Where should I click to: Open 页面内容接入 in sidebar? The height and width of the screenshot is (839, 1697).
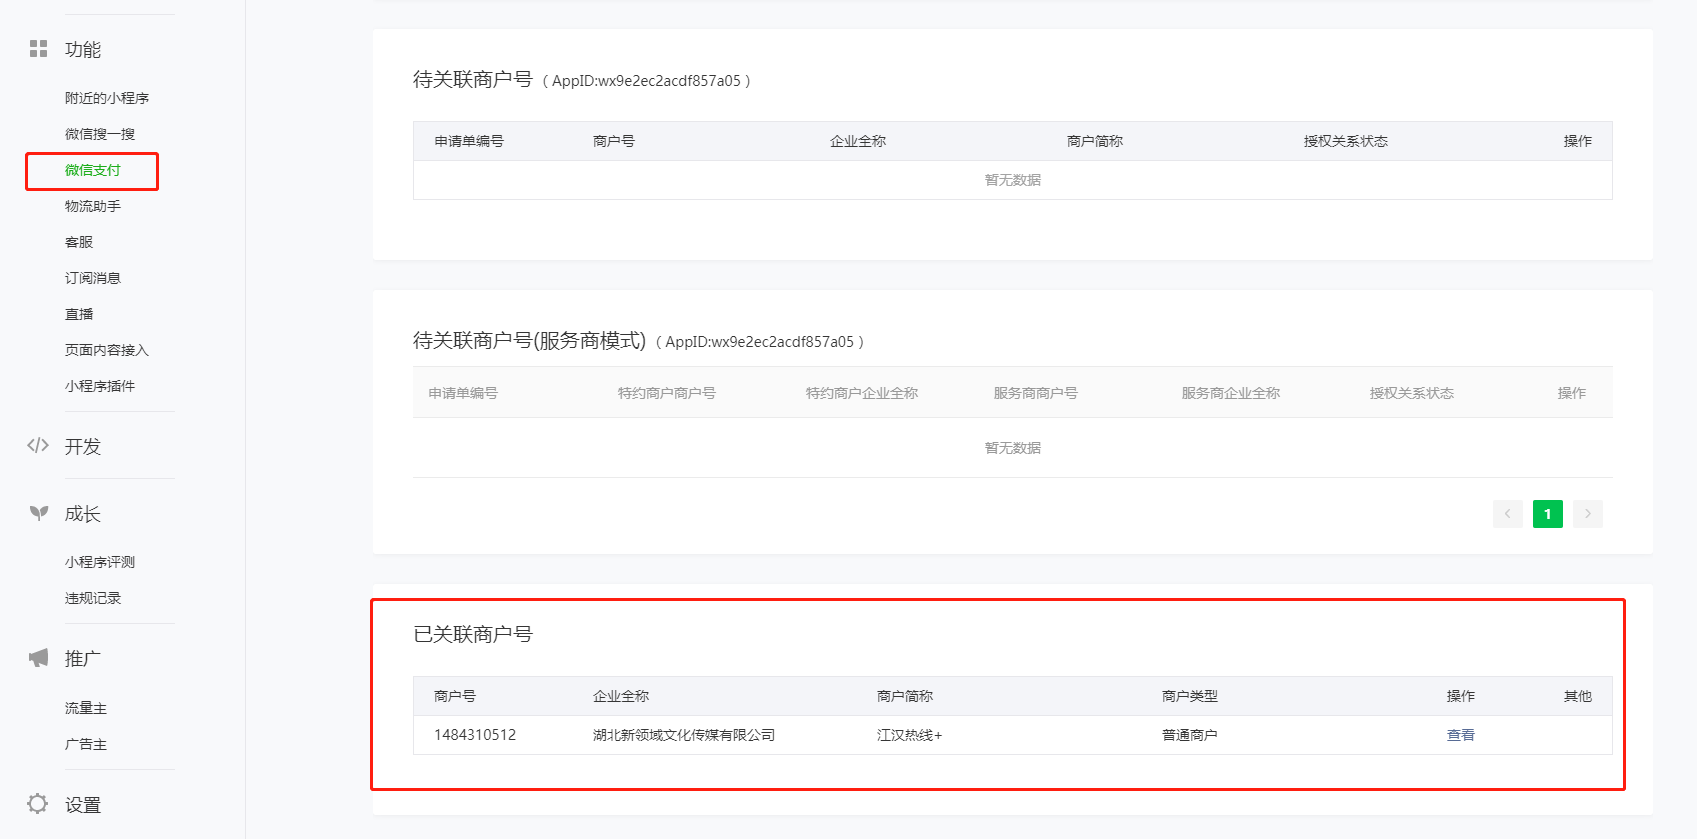click(x=107, y=350)
